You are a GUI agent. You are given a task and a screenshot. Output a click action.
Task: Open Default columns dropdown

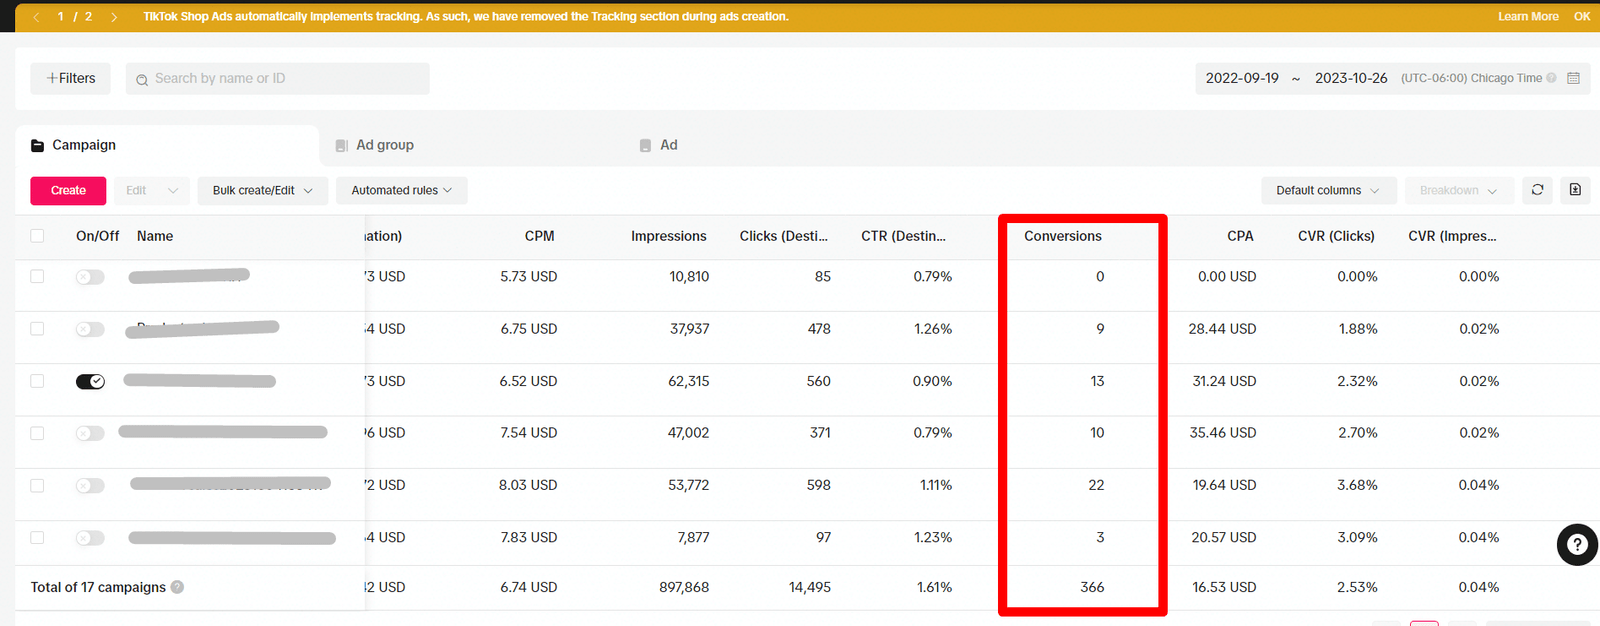point(1329,190)
